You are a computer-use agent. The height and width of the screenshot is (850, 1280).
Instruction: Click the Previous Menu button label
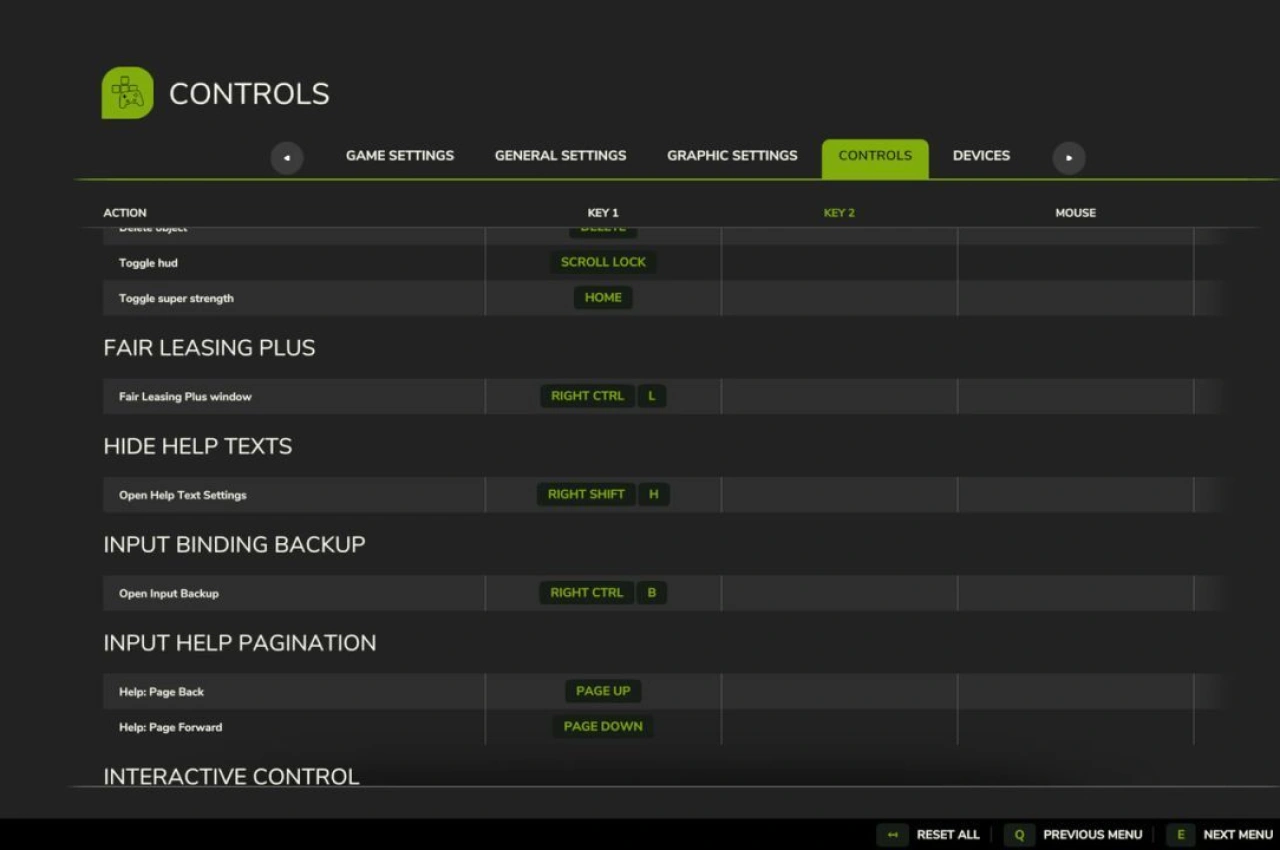(1092, 835)
